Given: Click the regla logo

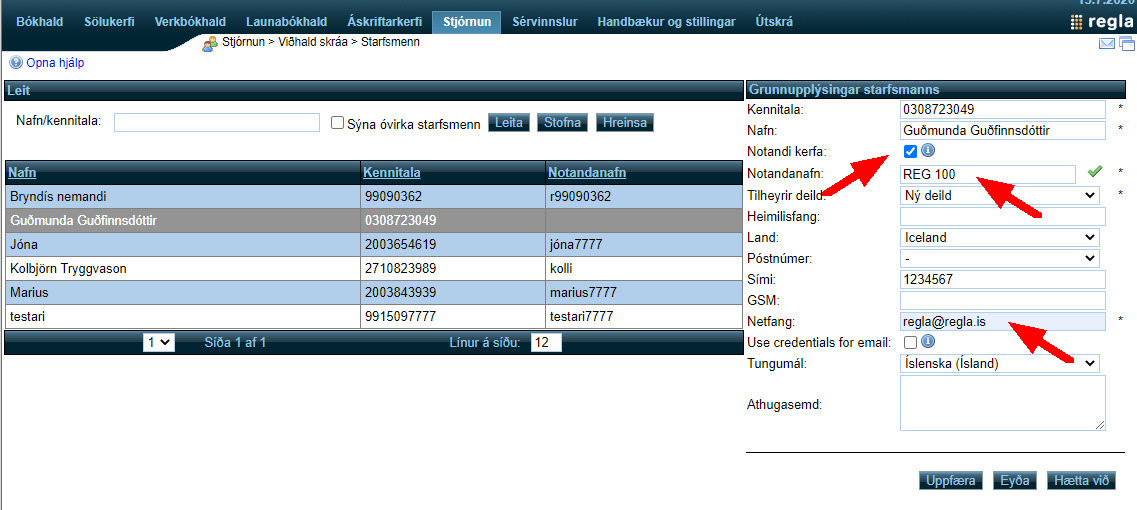Looking at the screenshot, I should [x=1102, y=22].
